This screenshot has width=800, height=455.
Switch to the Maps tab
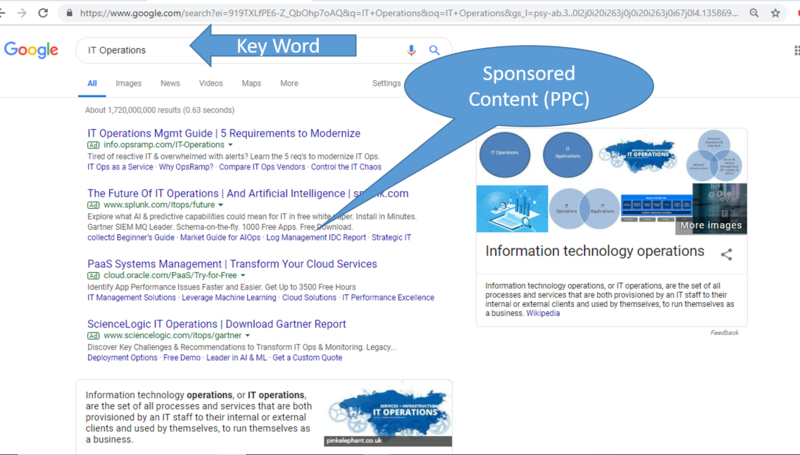point(252,83)
